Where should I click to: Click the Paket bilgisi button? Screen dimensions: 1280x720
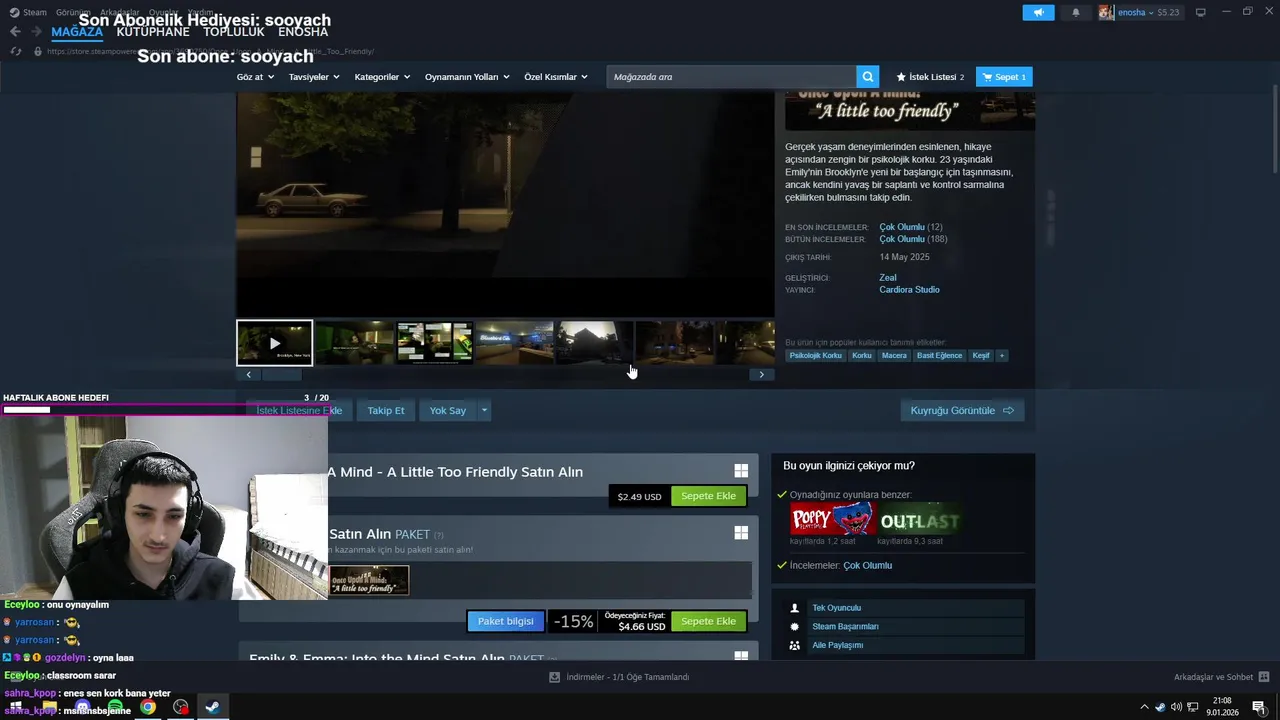pos(505,621)
